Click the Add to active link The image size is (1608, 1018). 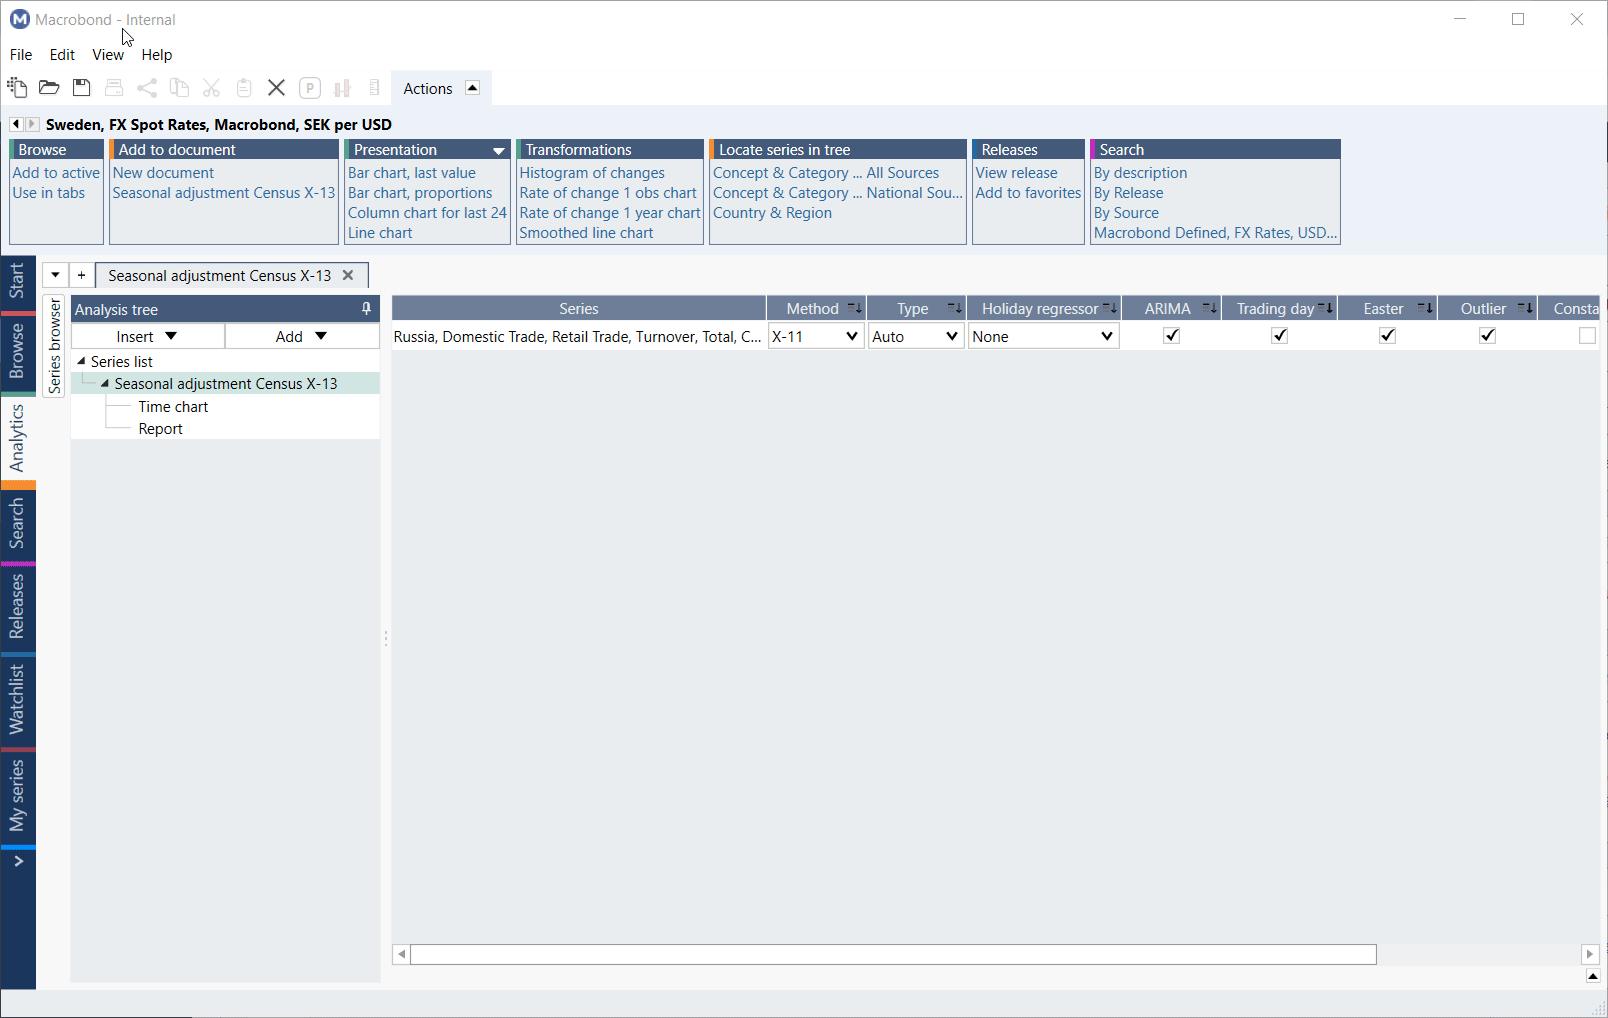pyautogui.click(x=56, y=173)
